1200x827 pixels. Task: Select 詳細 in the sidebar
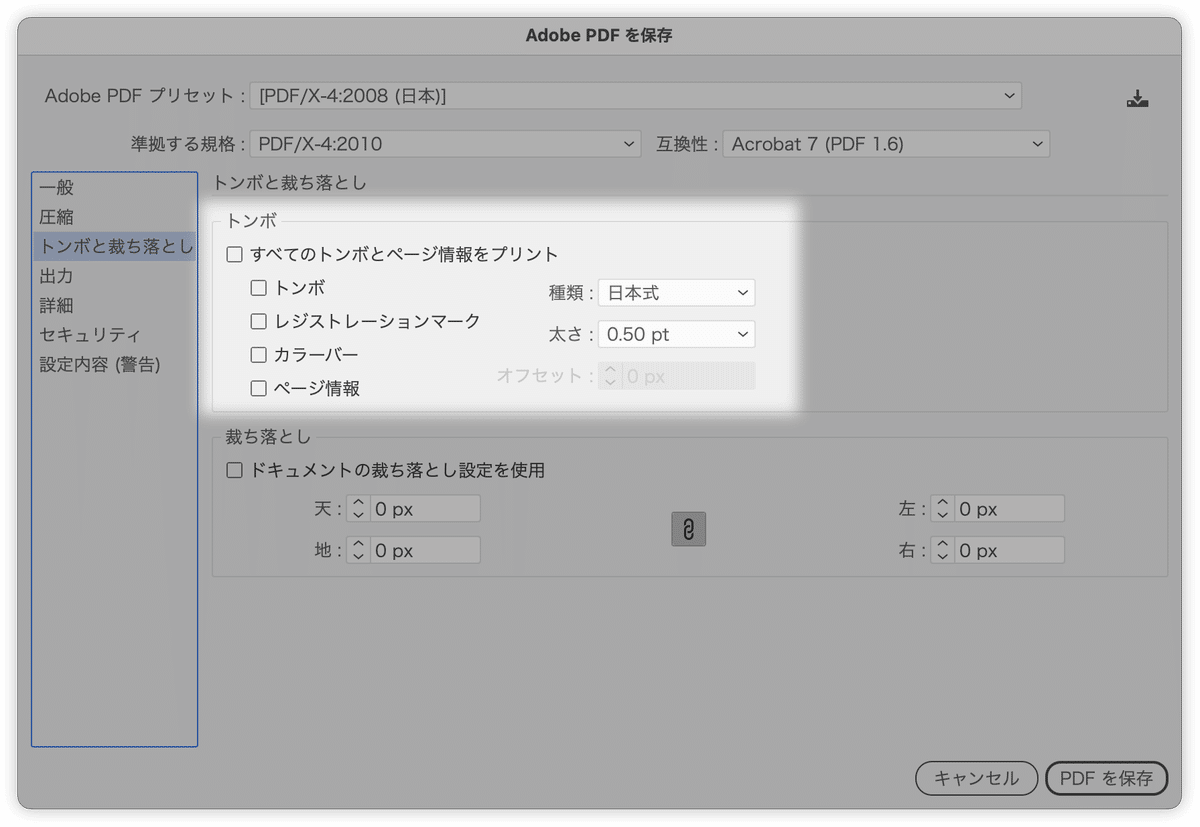point(114,305)
